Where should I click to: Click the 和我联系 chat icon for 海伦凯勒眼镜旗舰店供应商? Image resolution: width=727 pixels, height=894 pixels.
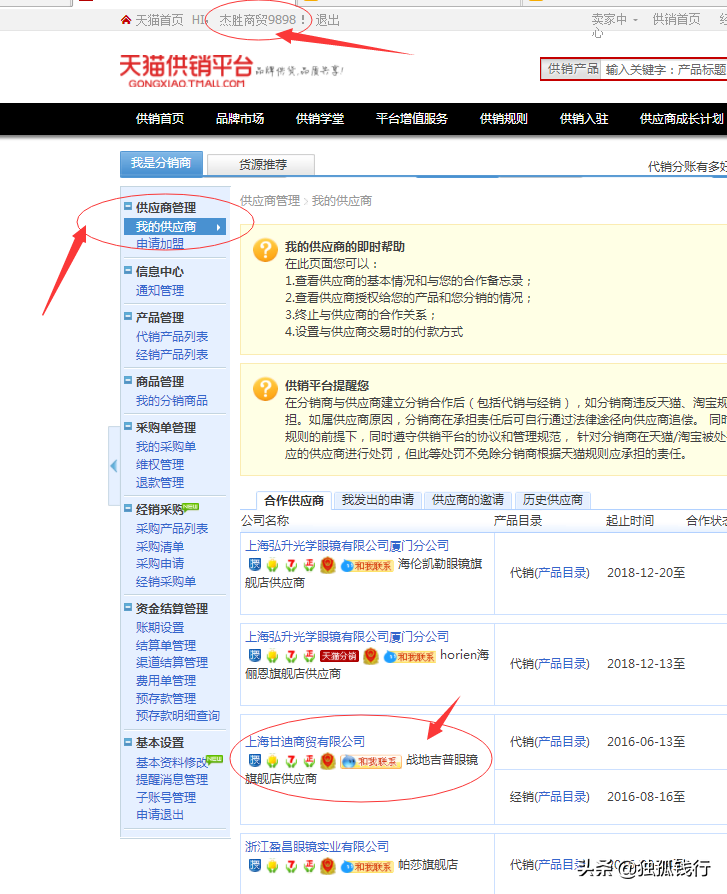click(x=367, y=566)
